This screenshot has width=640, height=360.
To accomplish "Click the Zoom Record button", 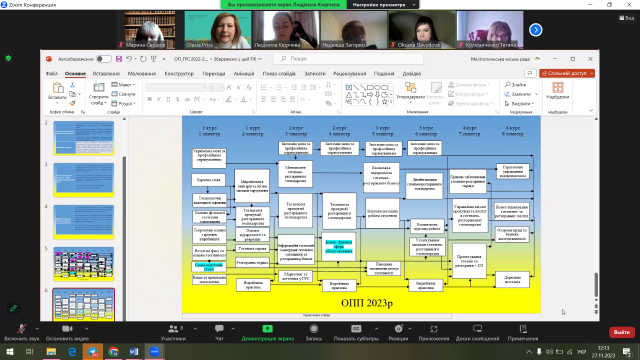I will 313,332.
